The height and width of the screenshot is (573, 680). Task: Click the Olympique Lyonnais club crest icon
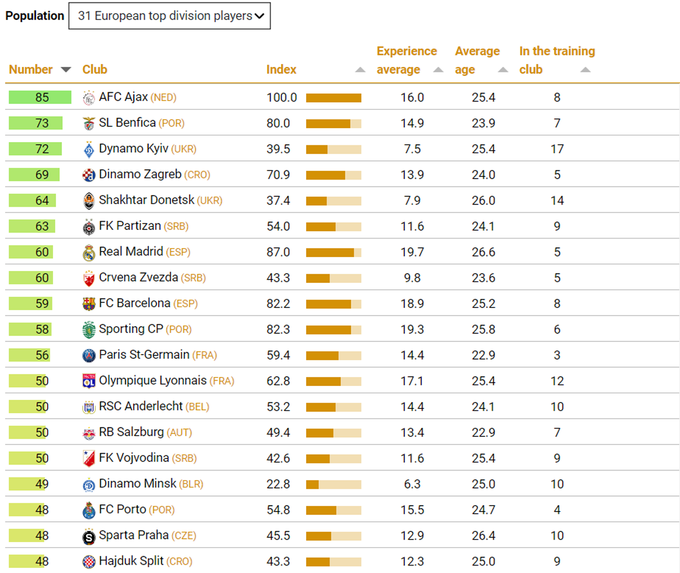(x=89, y=381)
